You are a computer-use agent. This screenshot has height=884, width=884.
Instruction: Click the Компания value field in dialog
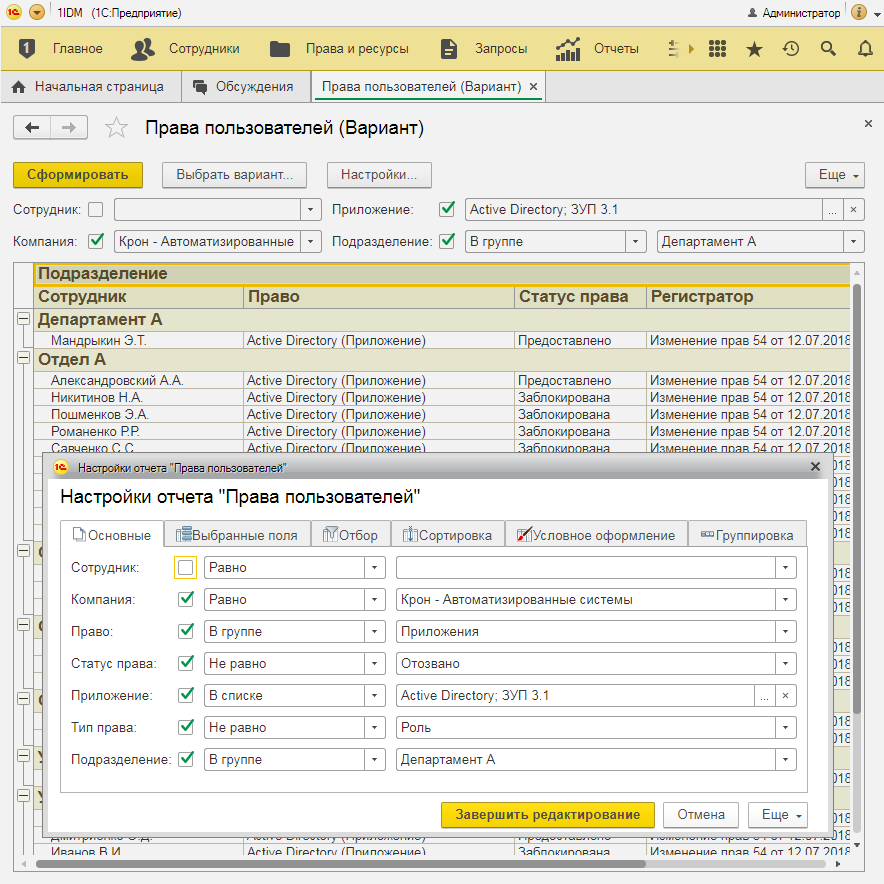pos(585,600)
